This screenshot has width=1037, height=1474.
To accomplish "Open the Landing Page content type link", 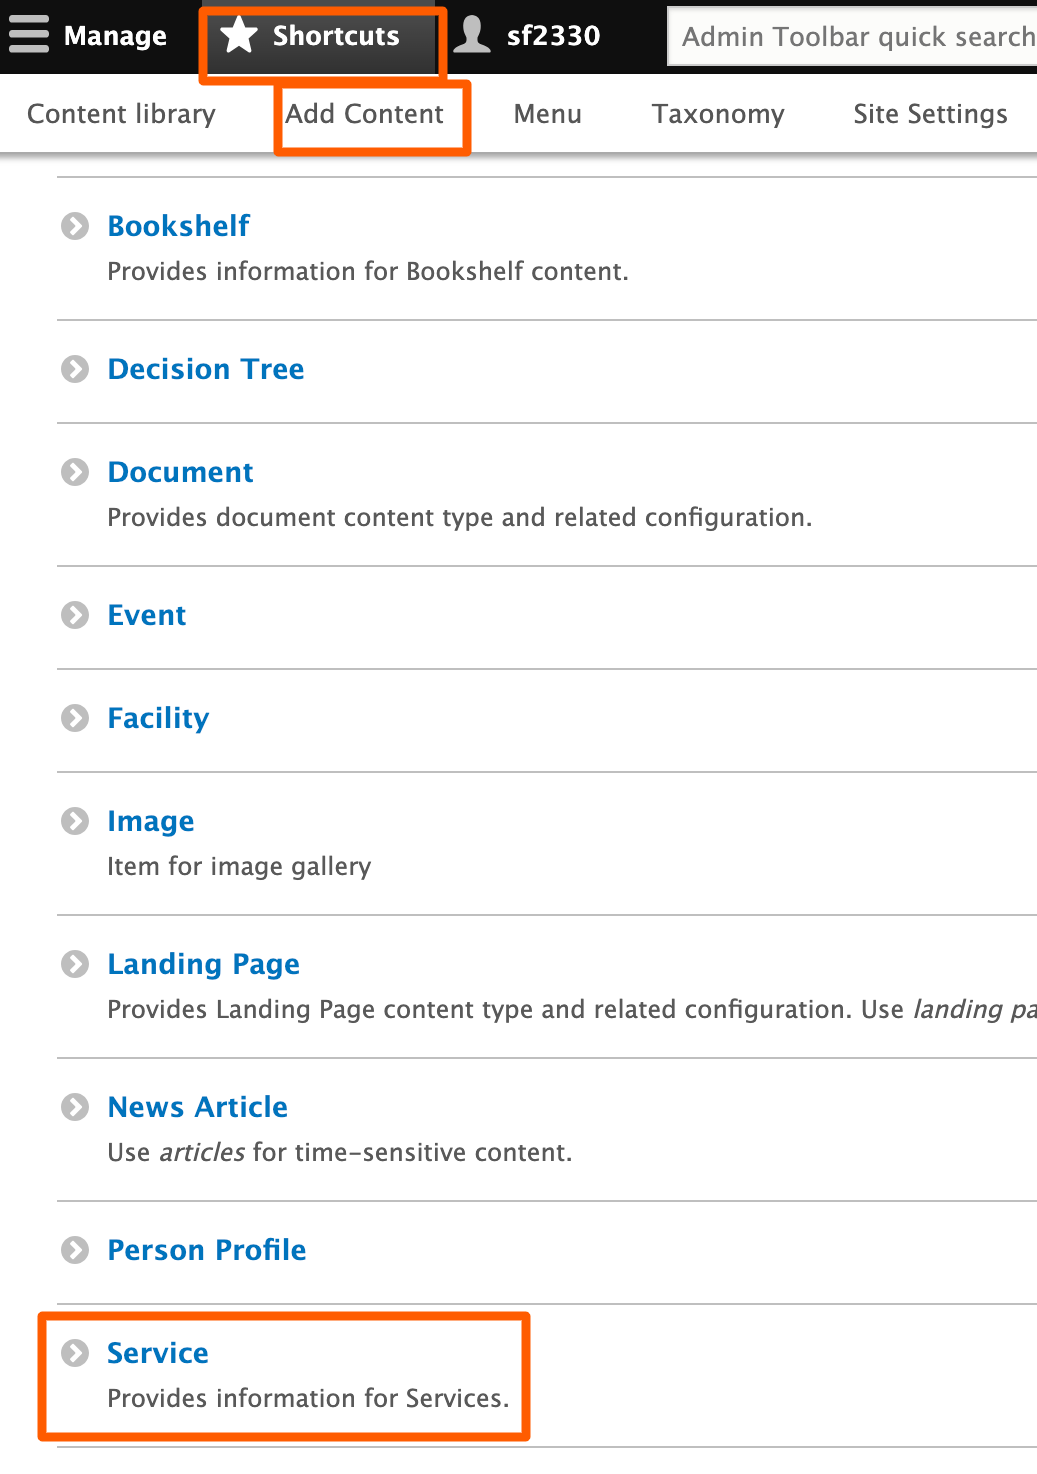I will (x=204, y=964).
